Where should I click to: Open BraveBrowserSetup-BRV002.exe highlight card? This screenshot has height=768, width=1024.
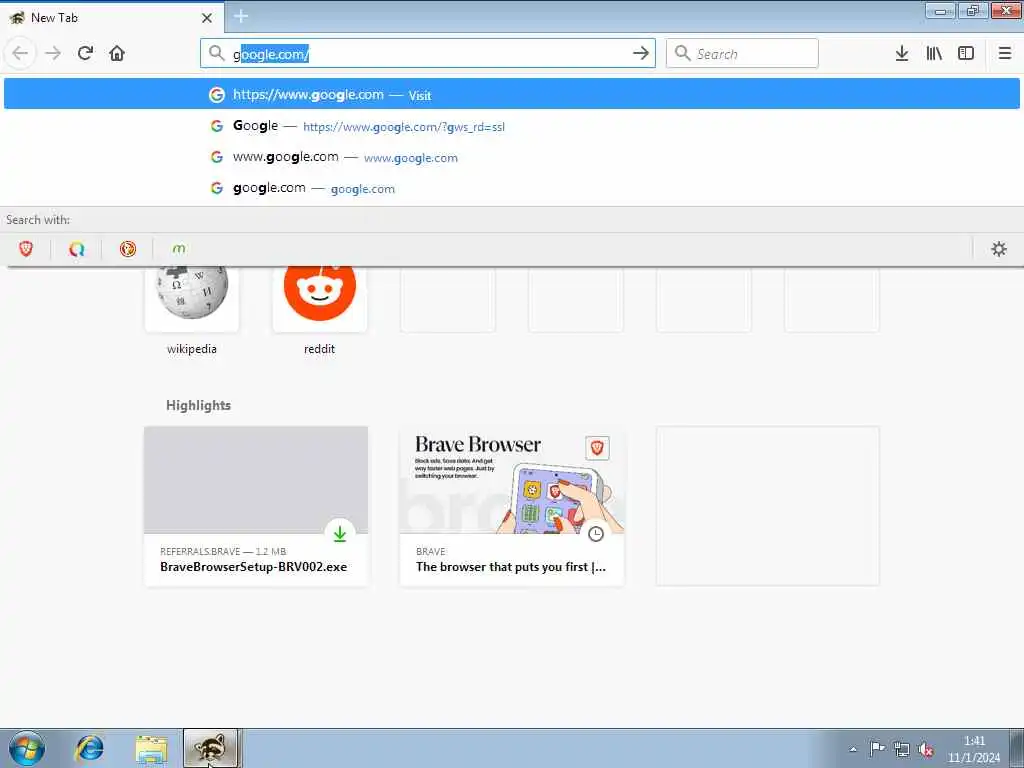tap(256, 505)
